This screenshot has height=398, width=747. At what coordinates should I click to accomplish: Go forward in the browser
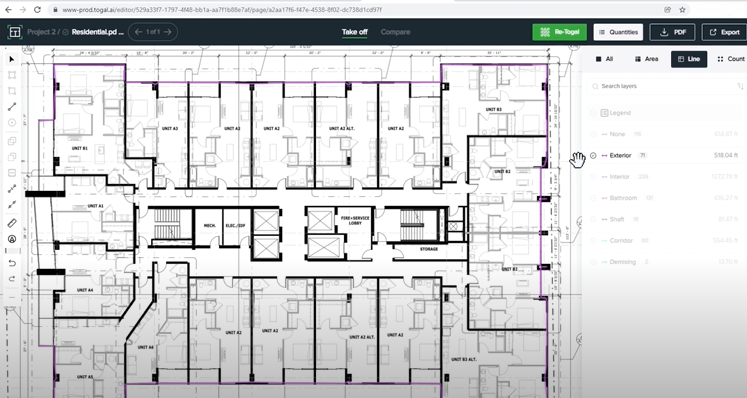tap(22, 10)
